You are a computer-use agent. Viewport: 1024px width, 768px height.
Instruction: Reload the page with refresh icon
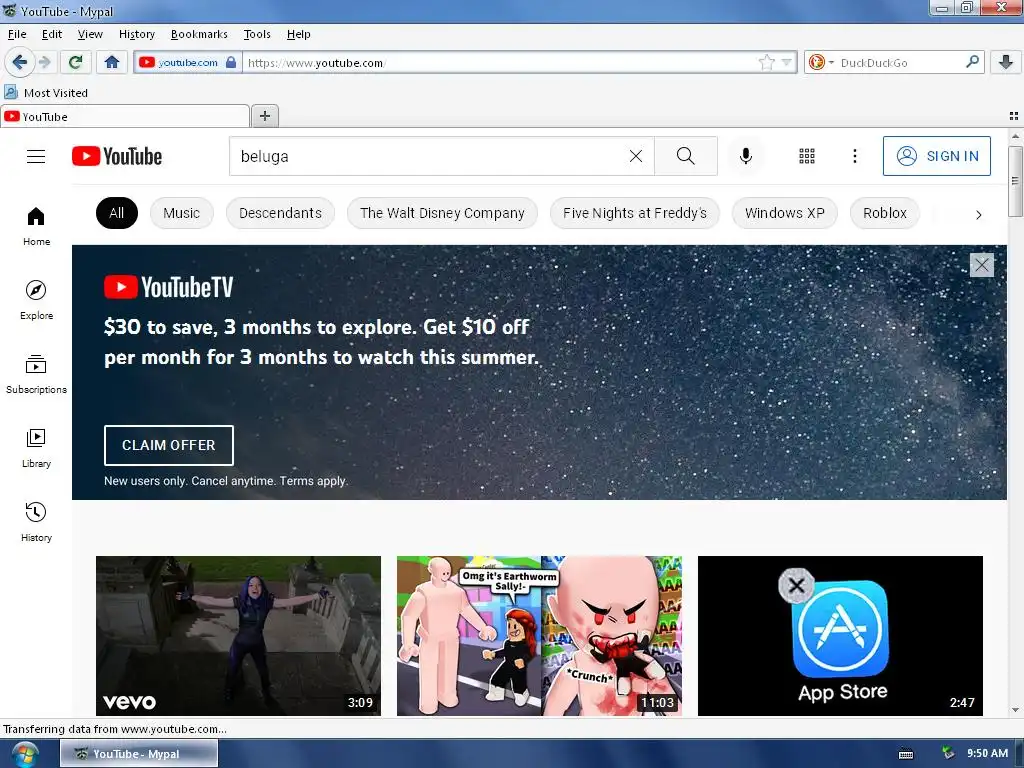tap(75, 63)
